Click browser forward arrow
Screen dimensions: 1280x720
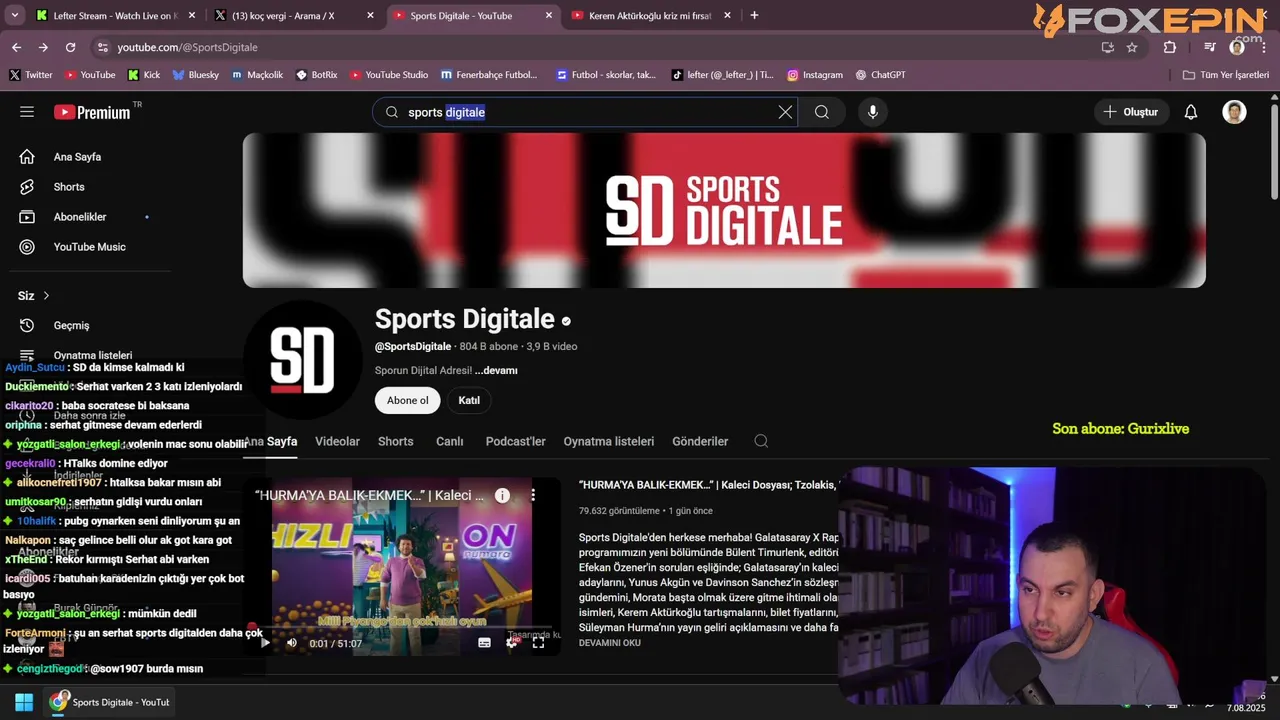click(43, 47)
